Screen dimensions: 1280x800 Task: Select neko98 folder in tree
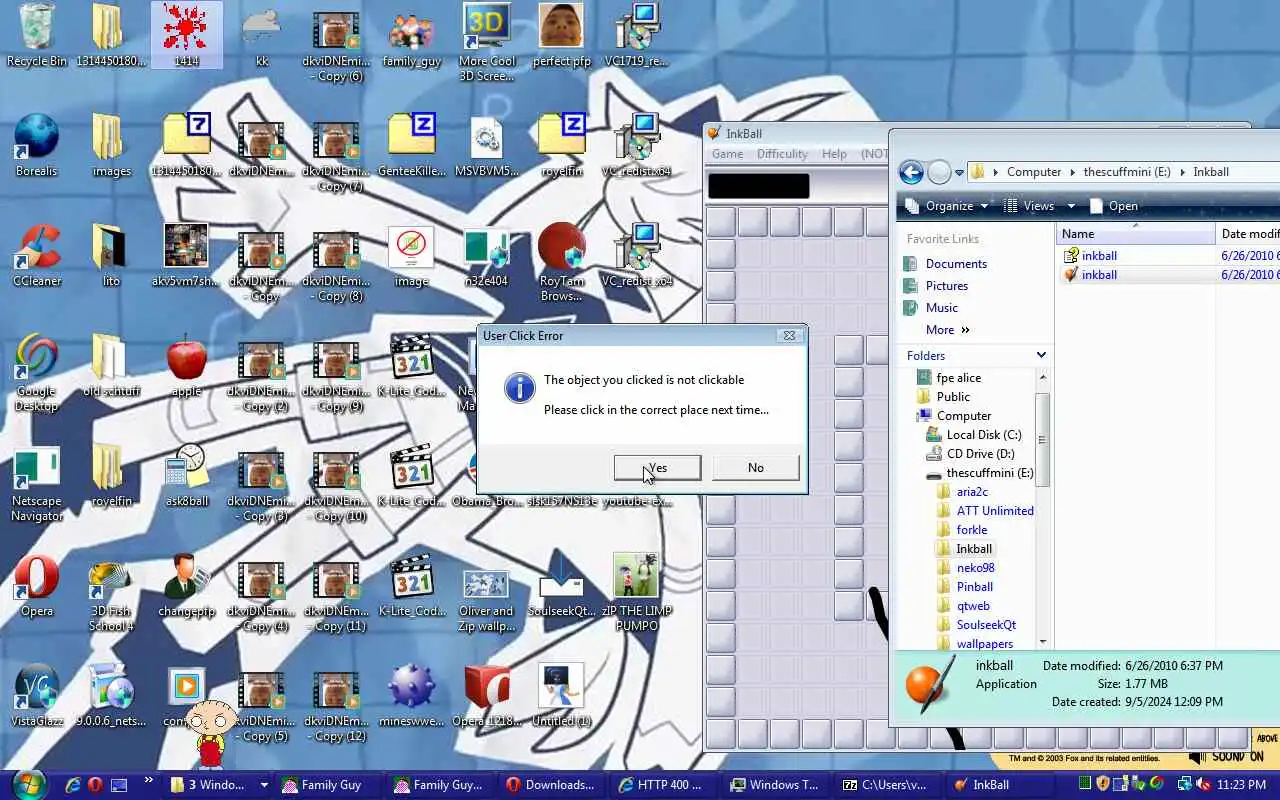pyautogui.click(x=965, y=568)
